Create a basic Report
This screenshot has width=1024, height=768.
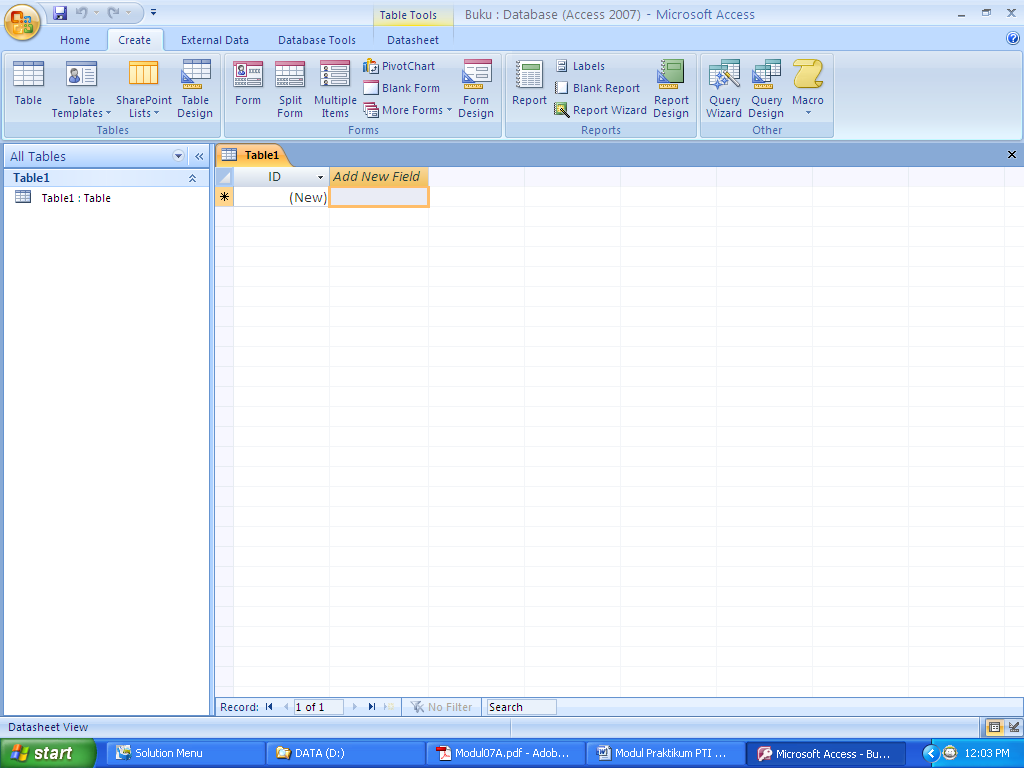(529, 83)
